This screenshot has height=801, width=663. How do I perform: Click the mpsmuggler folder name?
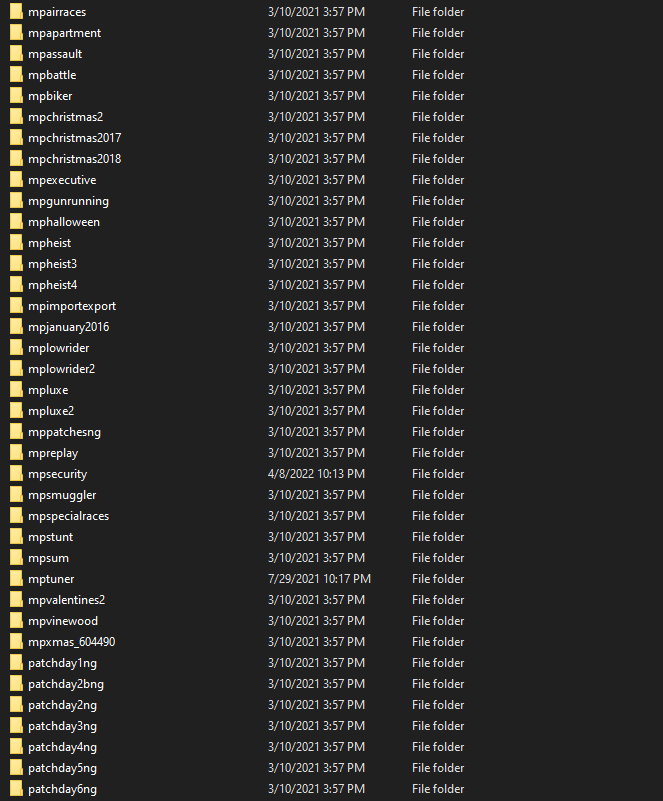click(62, 495)
